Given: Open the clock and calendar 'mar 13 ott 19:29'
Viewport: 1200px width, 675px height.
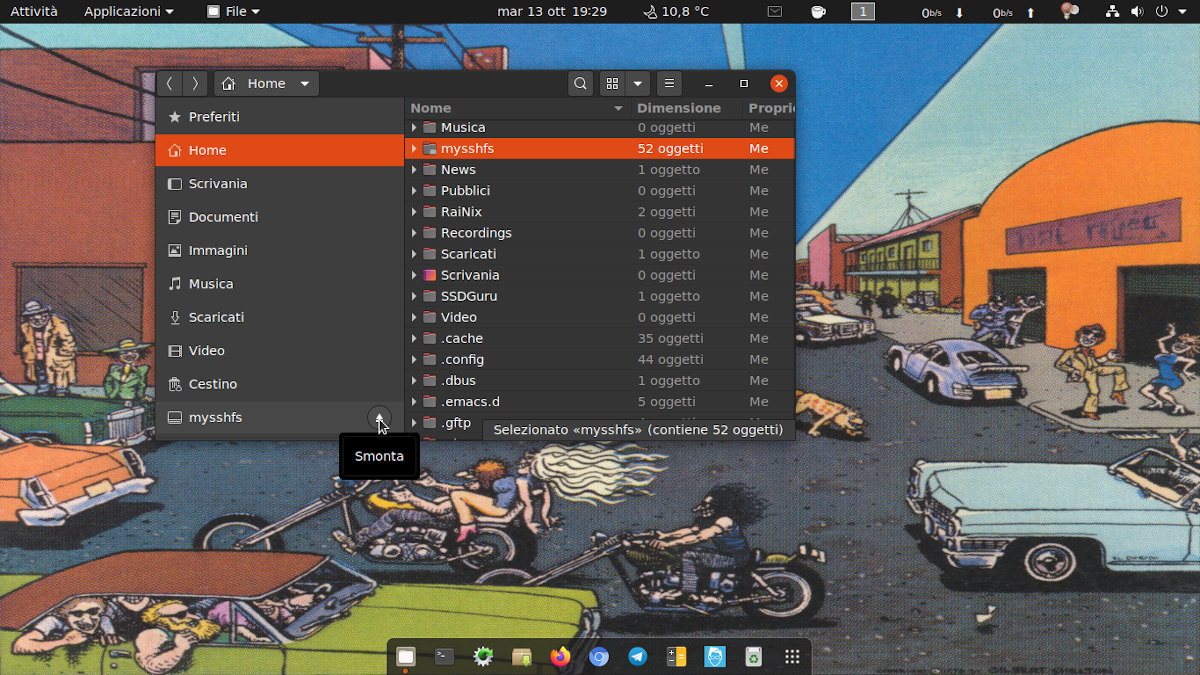Looking at the screenshot, I should (x=552, y=11).
